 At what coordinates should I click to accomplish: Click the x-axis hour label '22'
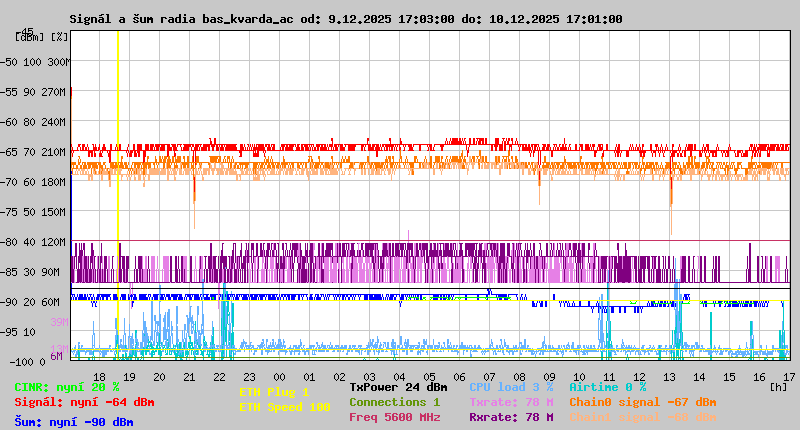click(x=219, y=377)
